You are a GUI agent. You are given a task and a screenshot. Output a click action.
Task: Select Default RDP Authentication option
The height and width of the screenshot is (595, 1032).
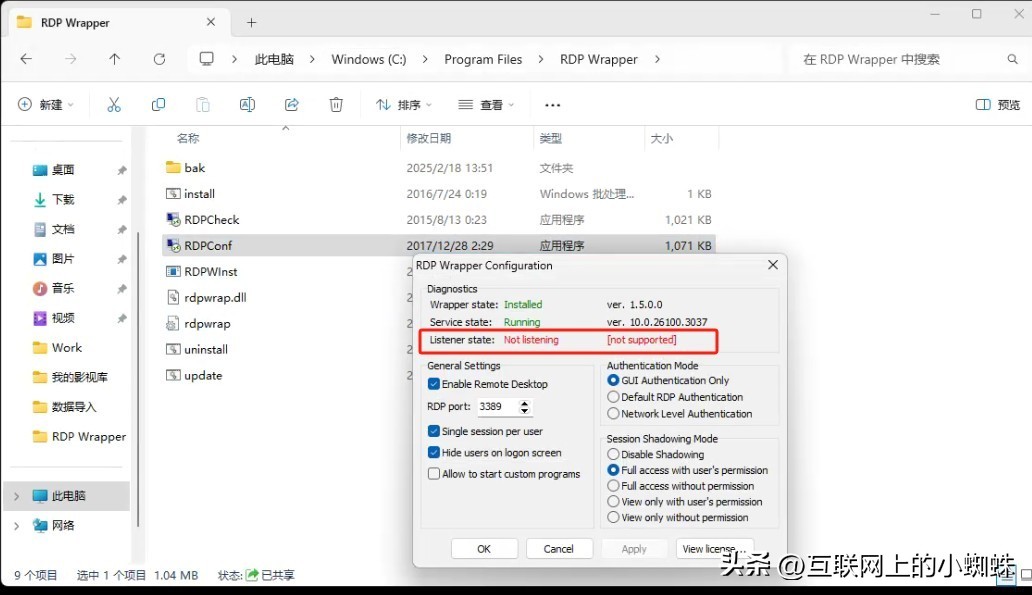coord(613,397)
